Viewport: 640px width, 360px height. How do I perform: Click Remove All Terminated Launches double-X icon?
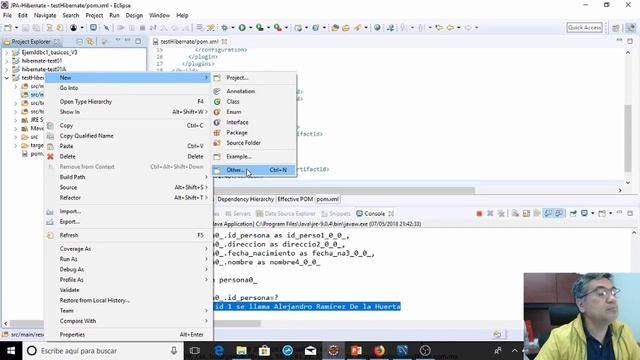[x=501, y=213]
